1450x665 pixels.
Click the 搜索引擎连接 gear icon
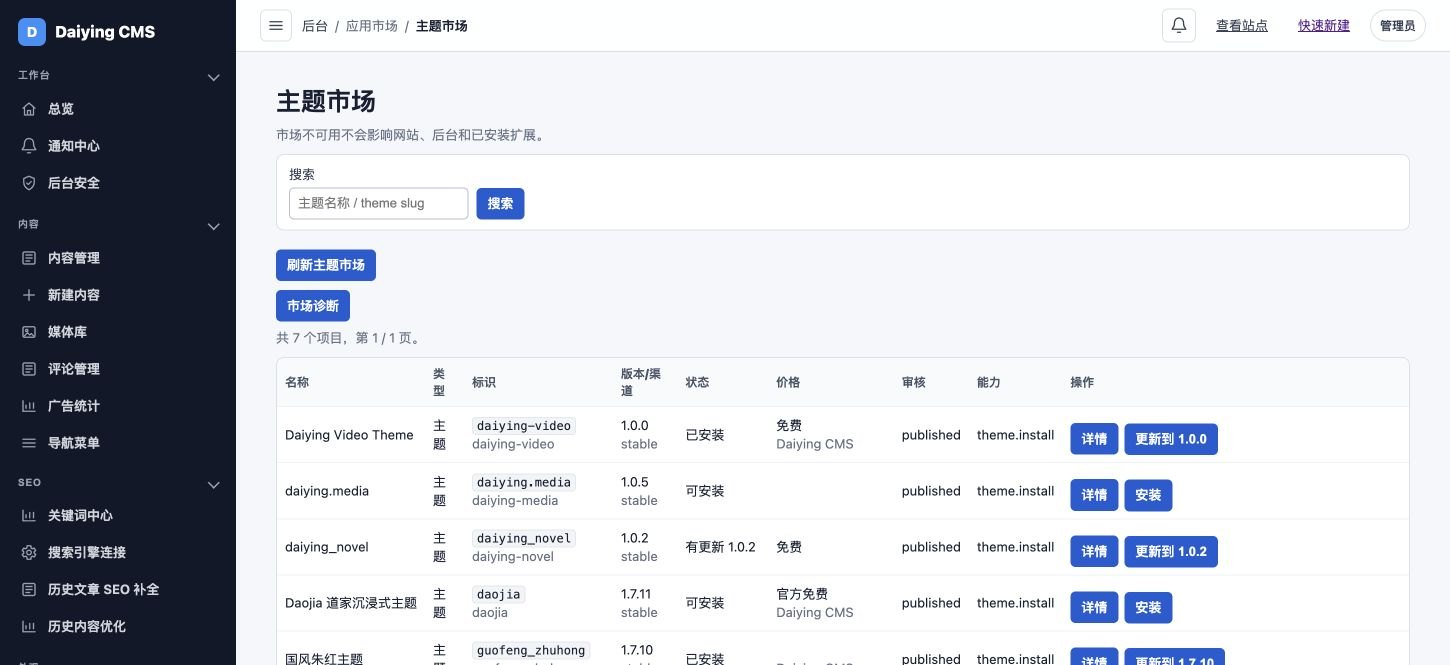click(x=29, y=553)
